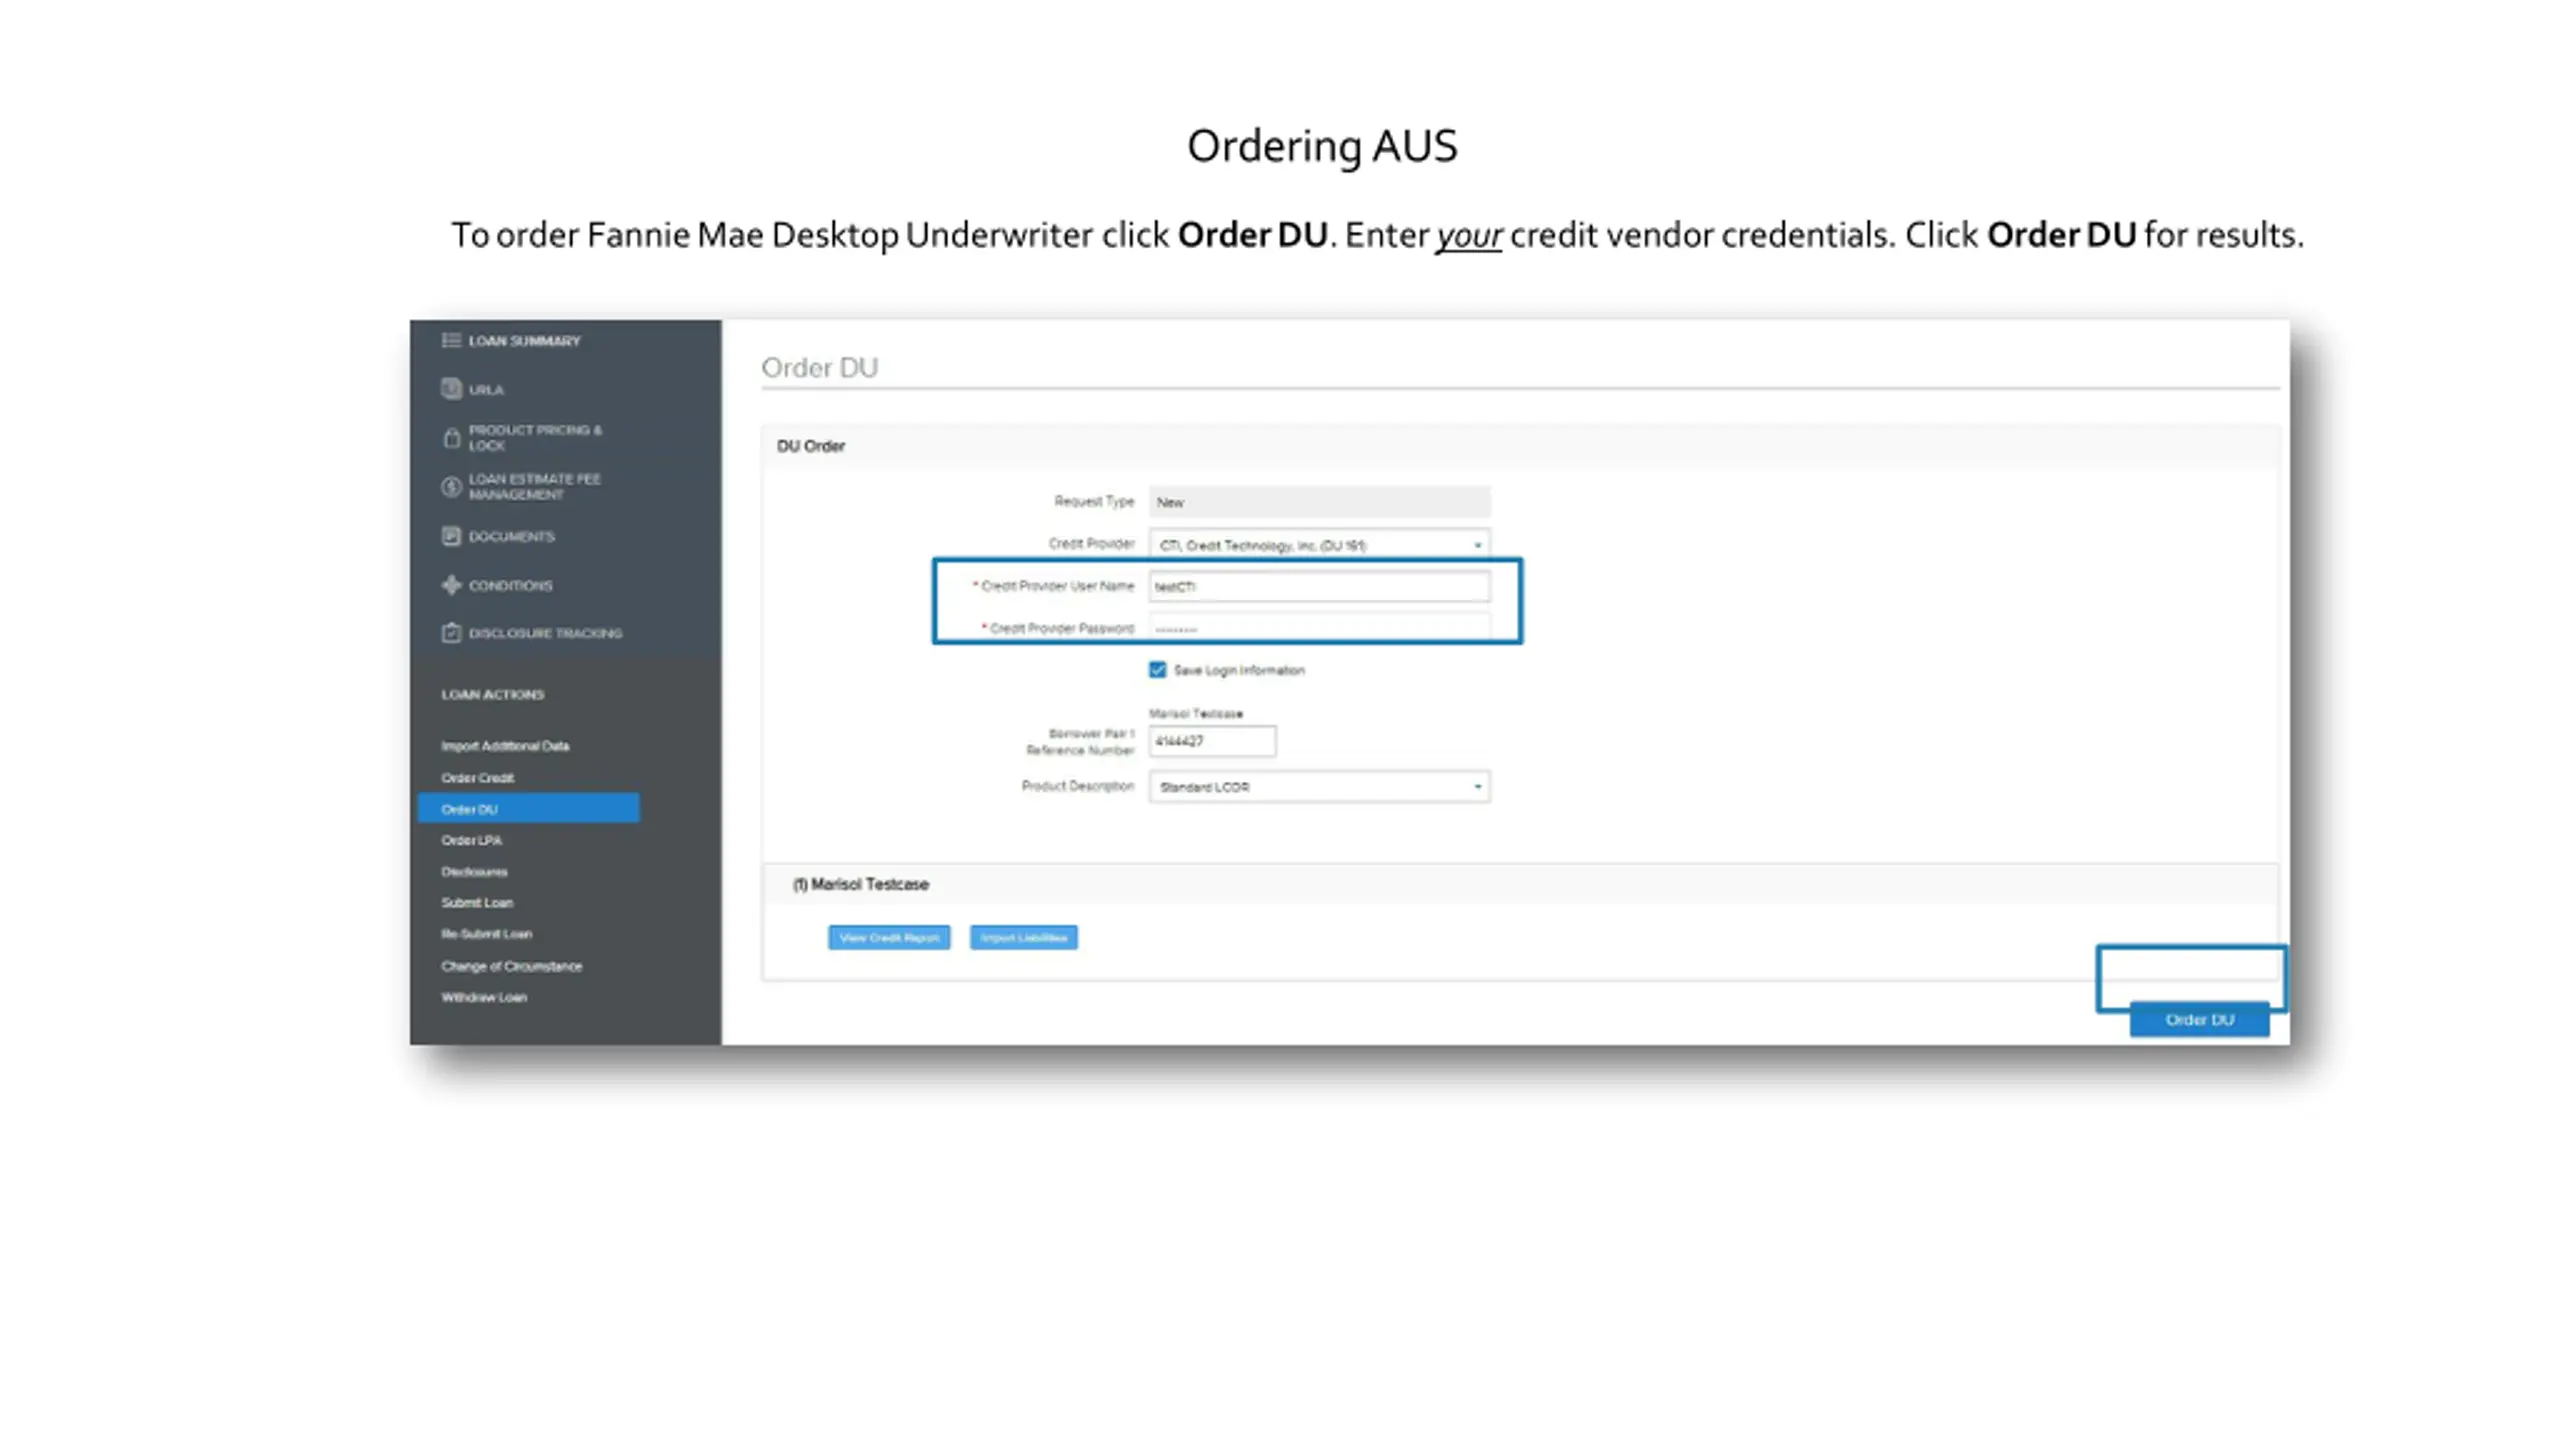This screenshot has width=2560, height=1440.
Task: Click the URLA sidebar icon
Action: (x=451, y=389)
